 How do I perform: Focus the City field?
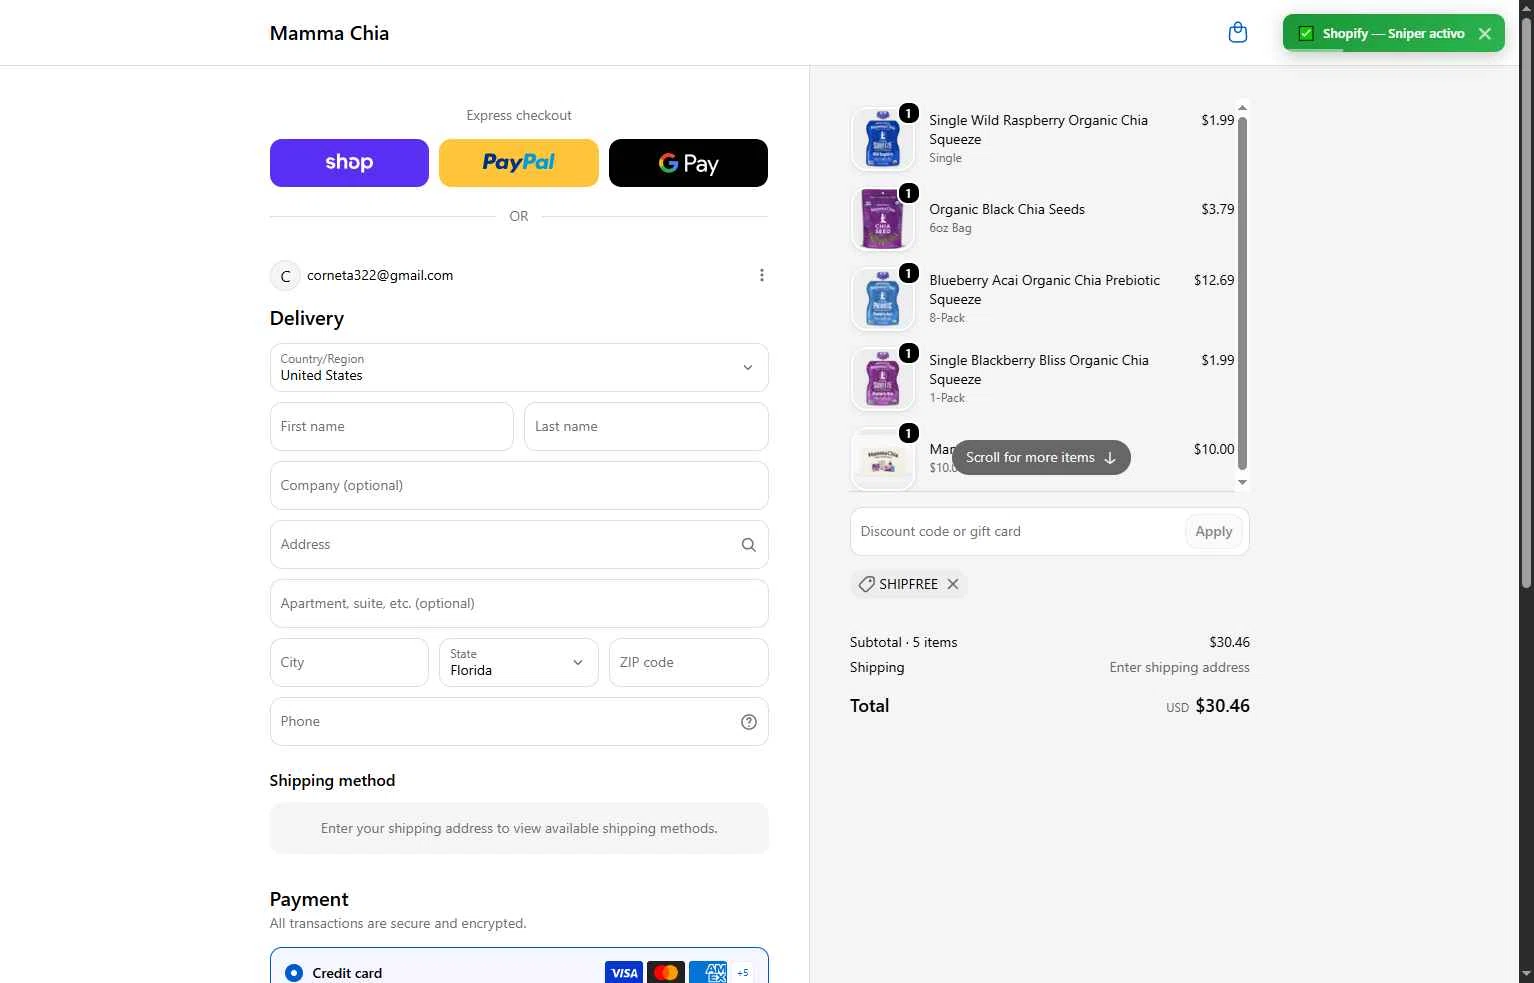click(349, 663)
